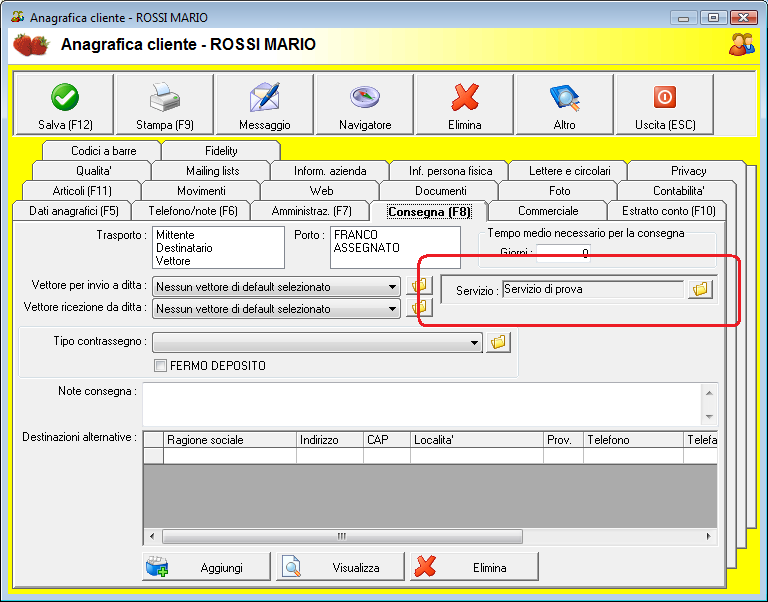Click Ragione sociale column header

pos(230,440)
